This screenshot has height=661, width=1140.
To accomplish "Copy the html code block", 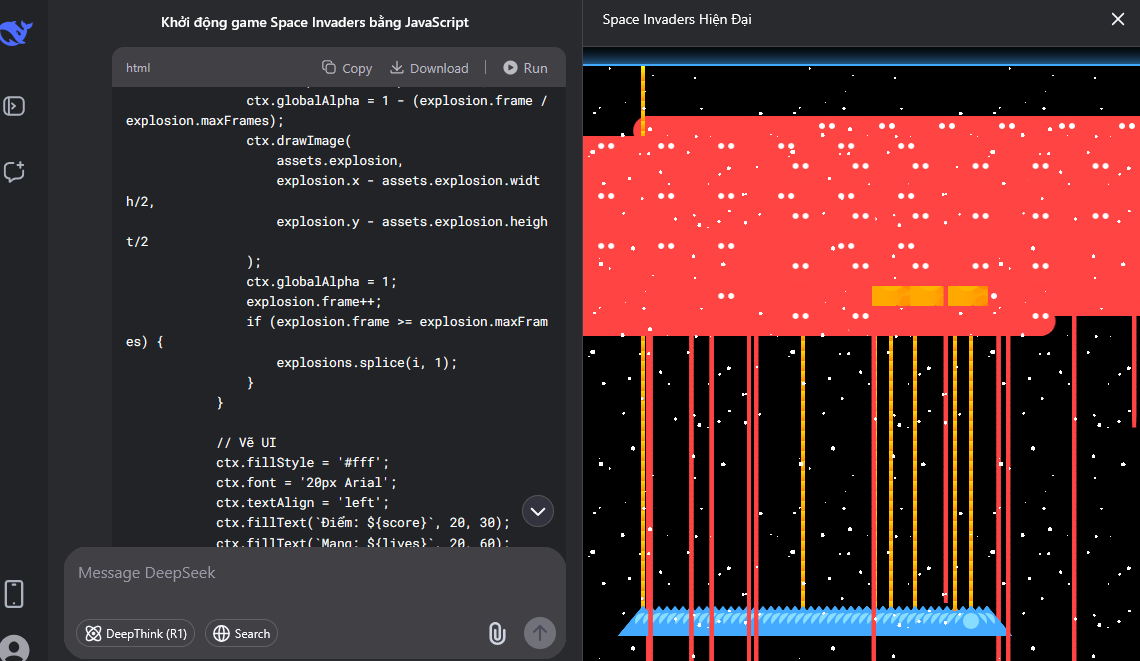I will click(347, 68).
